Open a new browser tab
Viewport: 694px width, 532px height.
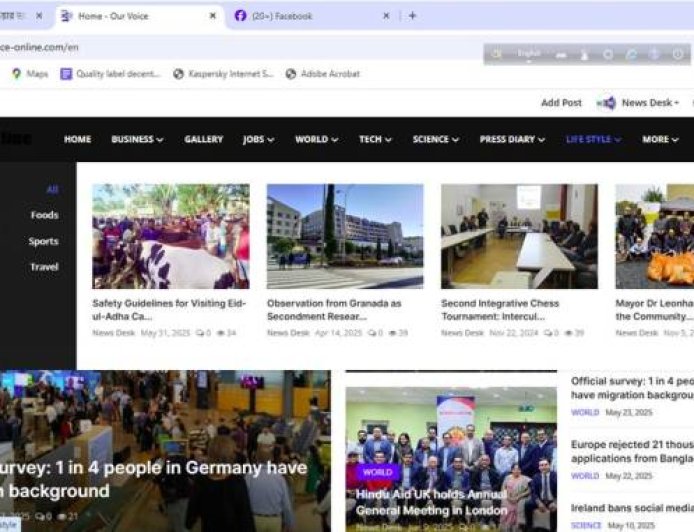click(x=412, y=16)
